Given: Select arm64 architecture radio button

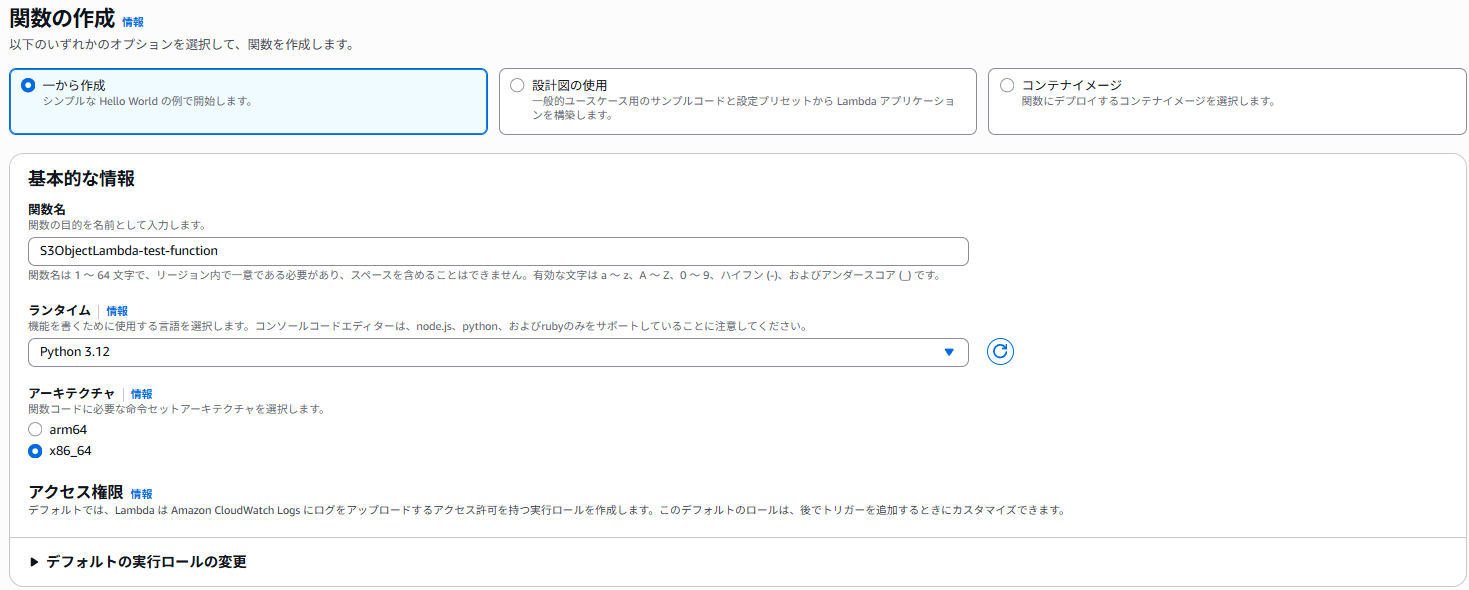Looking at the screenshot, I should [35, 429].
